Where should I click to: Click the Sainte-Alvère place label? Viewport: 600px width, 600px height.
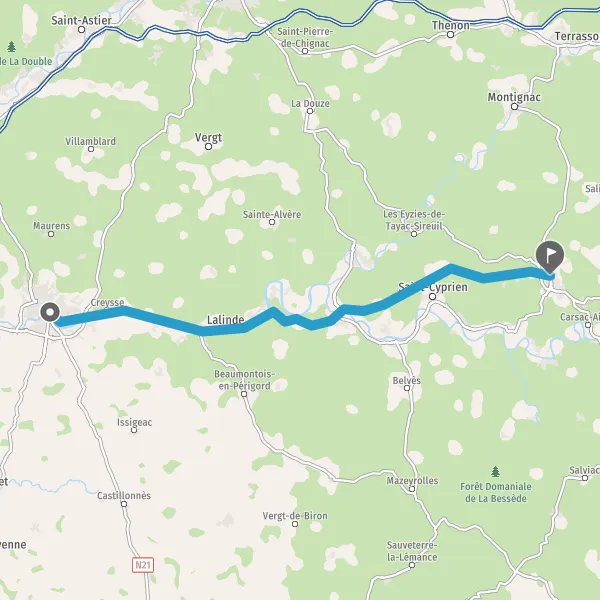click(x=272, y=214)
